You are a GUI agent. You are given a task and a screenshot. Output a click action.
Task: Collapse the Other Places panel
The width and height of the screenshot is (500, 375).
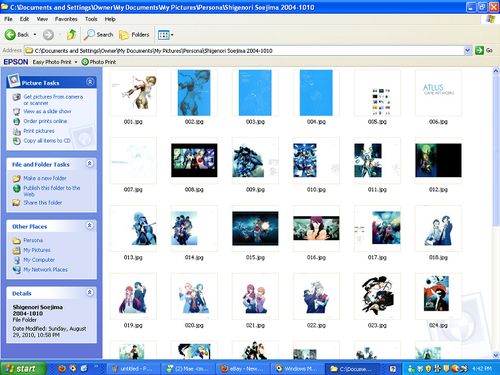pyautogui.click(x=90, y=225)
